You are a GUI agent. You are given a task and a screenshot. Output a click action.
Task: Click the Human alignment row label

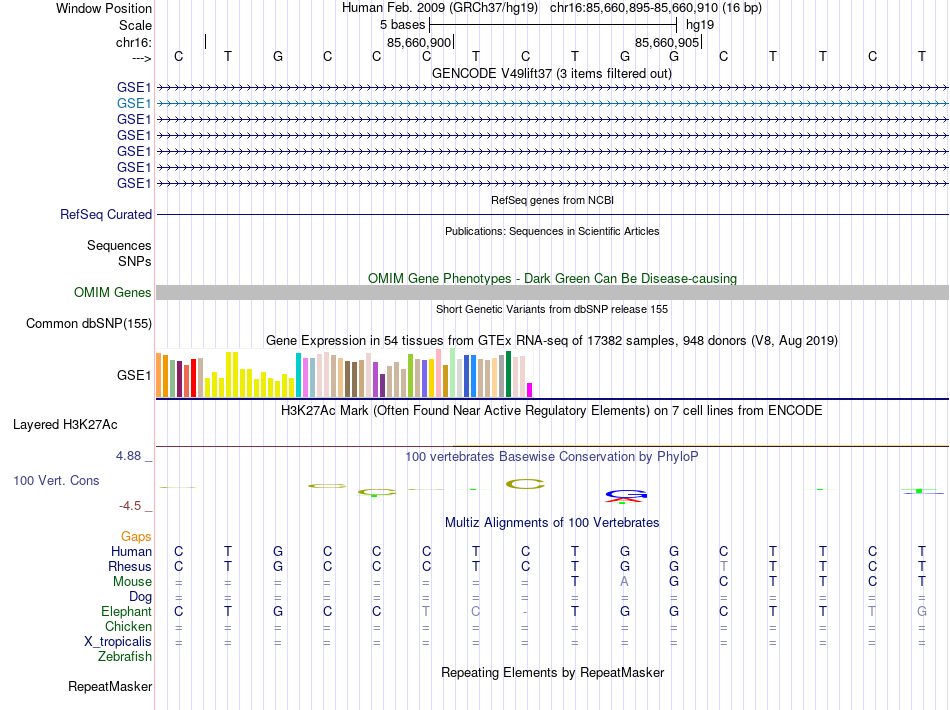point(131,551)
